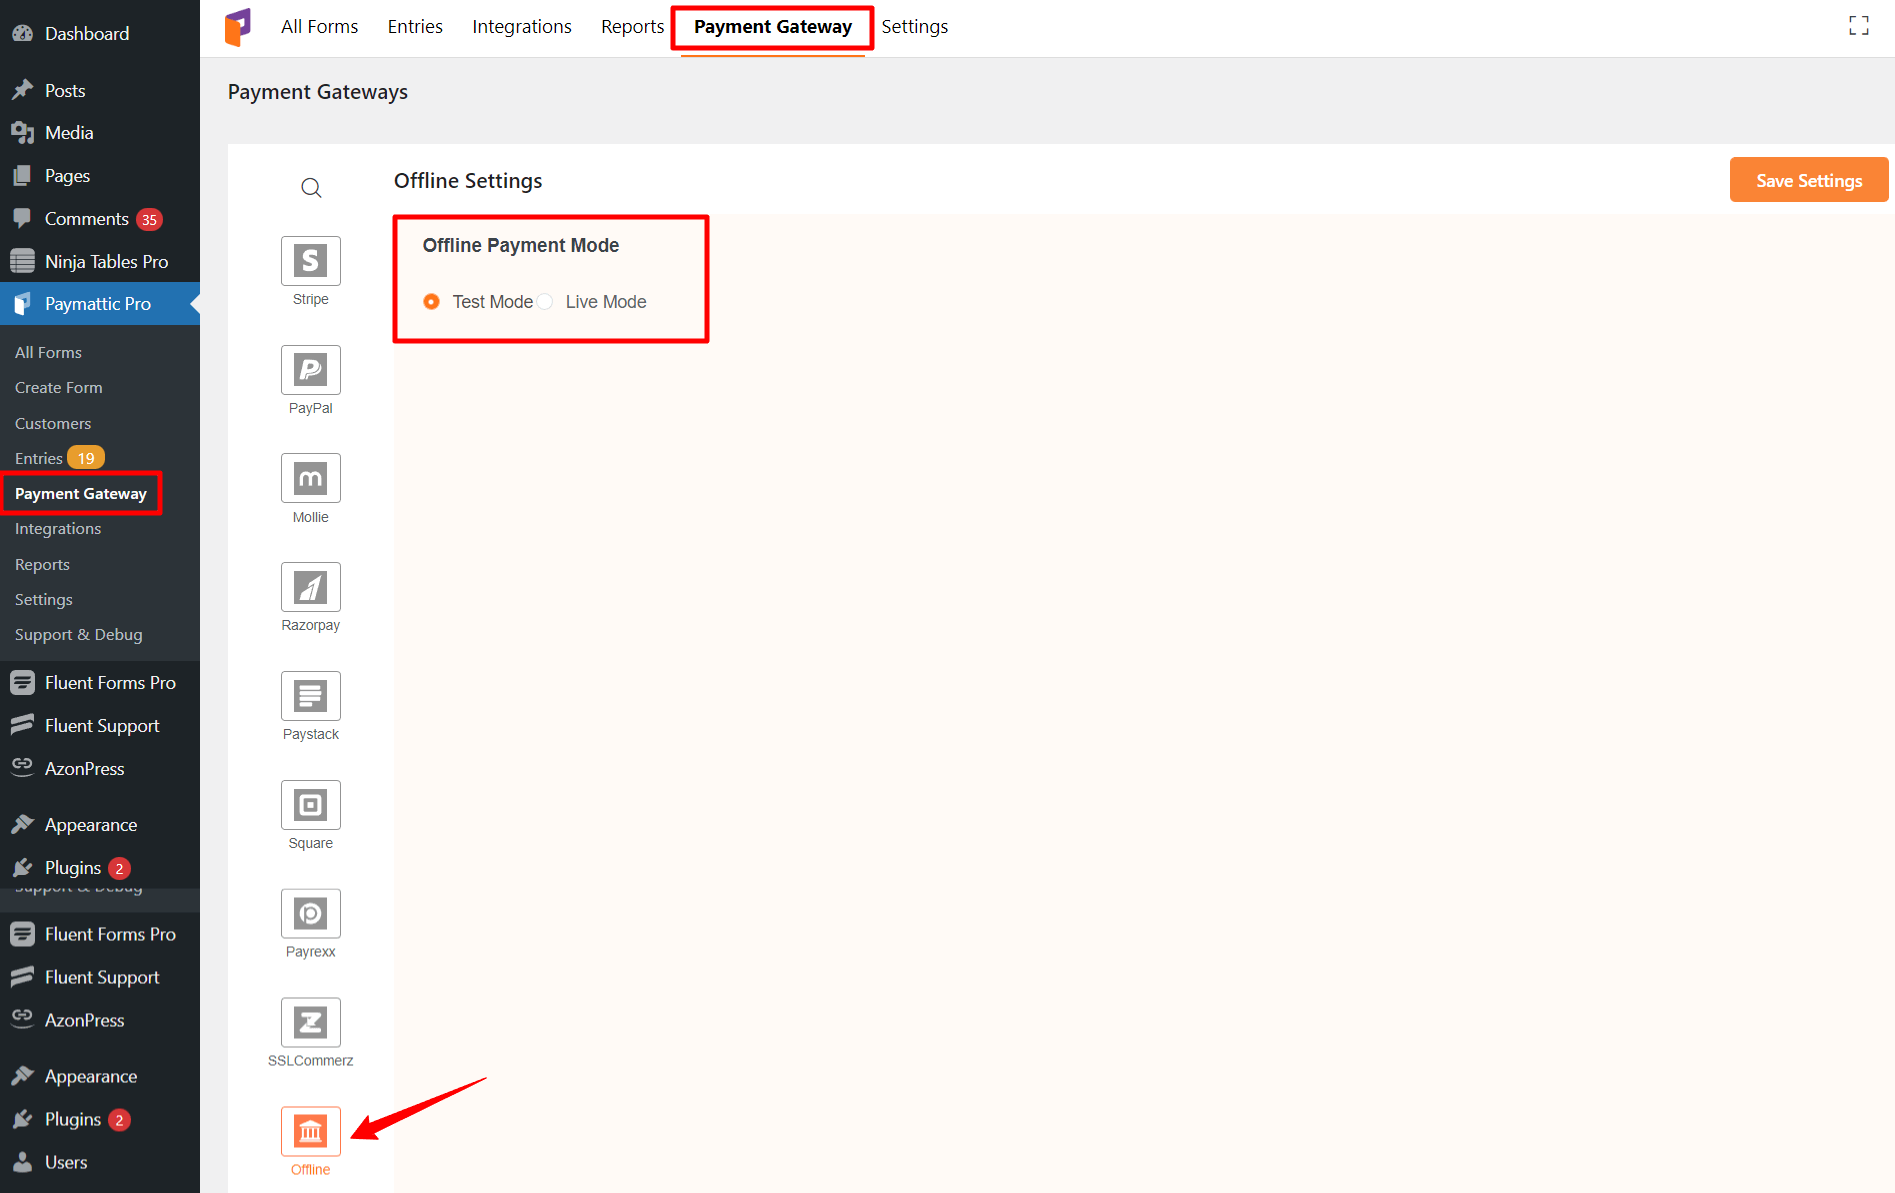Open Settings in sidebar submenu

click(44, 599)
